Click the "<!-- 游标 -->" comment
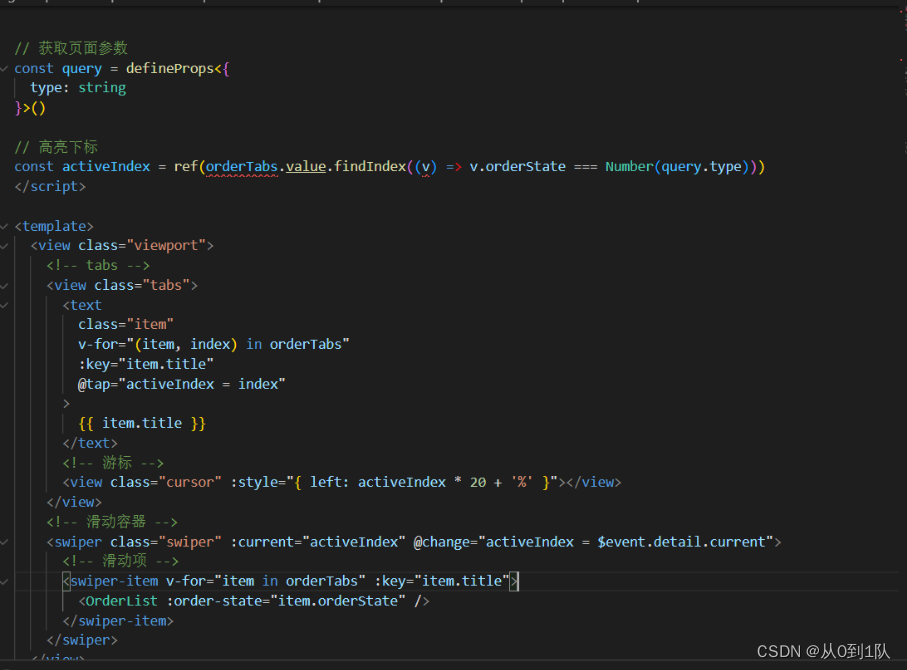 [x=113, y=463]
